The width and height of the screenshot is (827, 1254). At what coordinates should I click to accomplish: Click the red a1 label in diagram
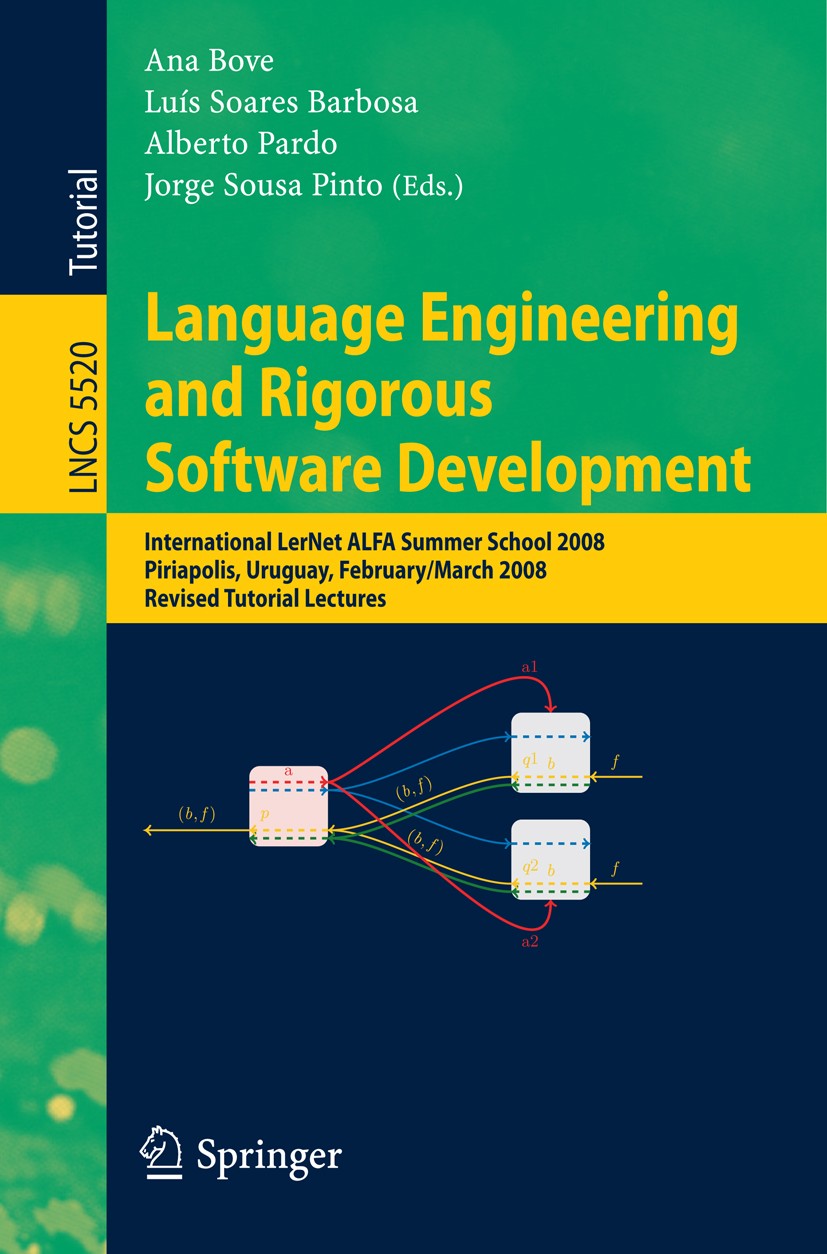click(530, 666)
